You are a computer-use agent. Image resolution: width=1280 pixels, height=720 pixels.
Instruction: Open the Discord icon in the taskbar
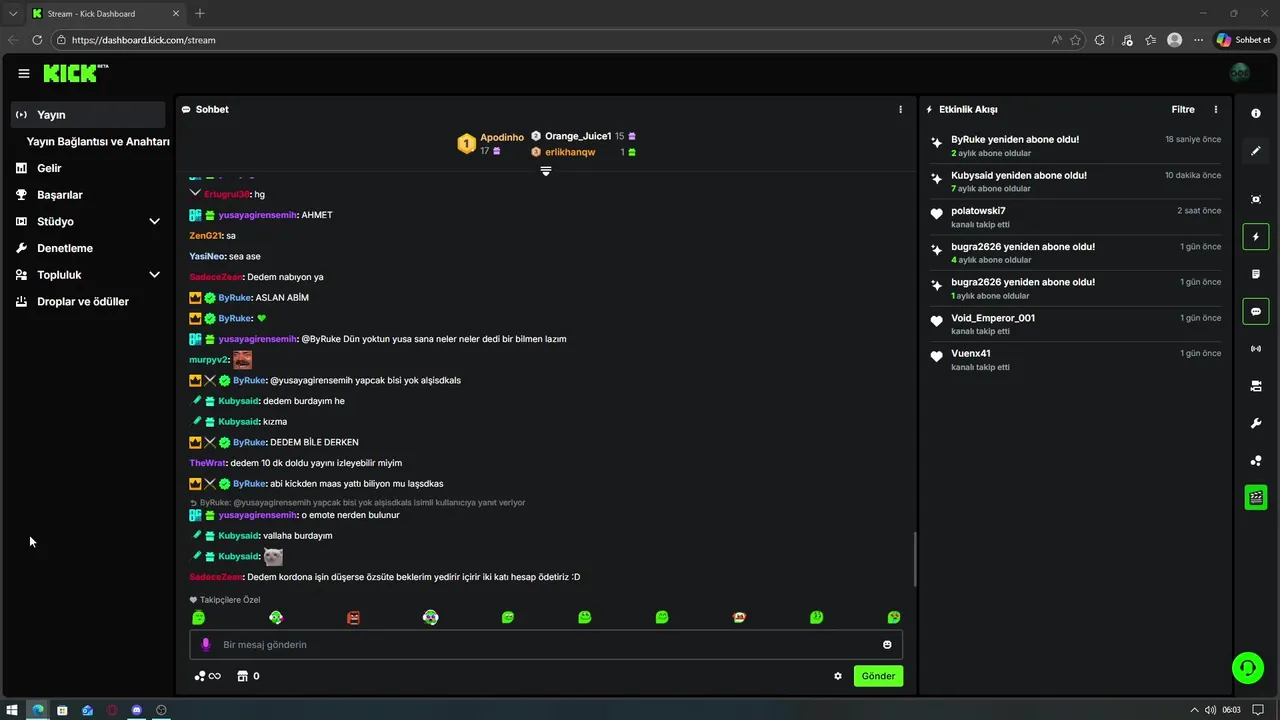(x=137, y=710)
